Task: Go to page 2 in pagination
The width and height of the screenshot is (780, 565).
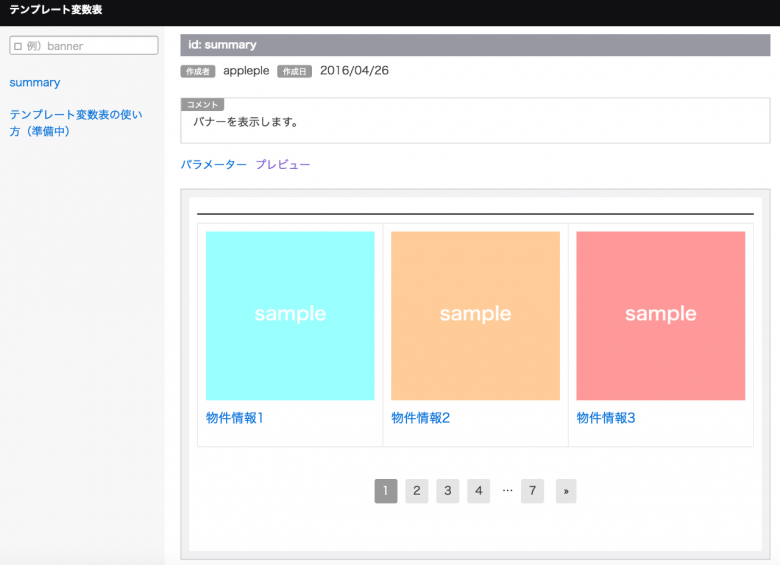Action: click(417, 491)
